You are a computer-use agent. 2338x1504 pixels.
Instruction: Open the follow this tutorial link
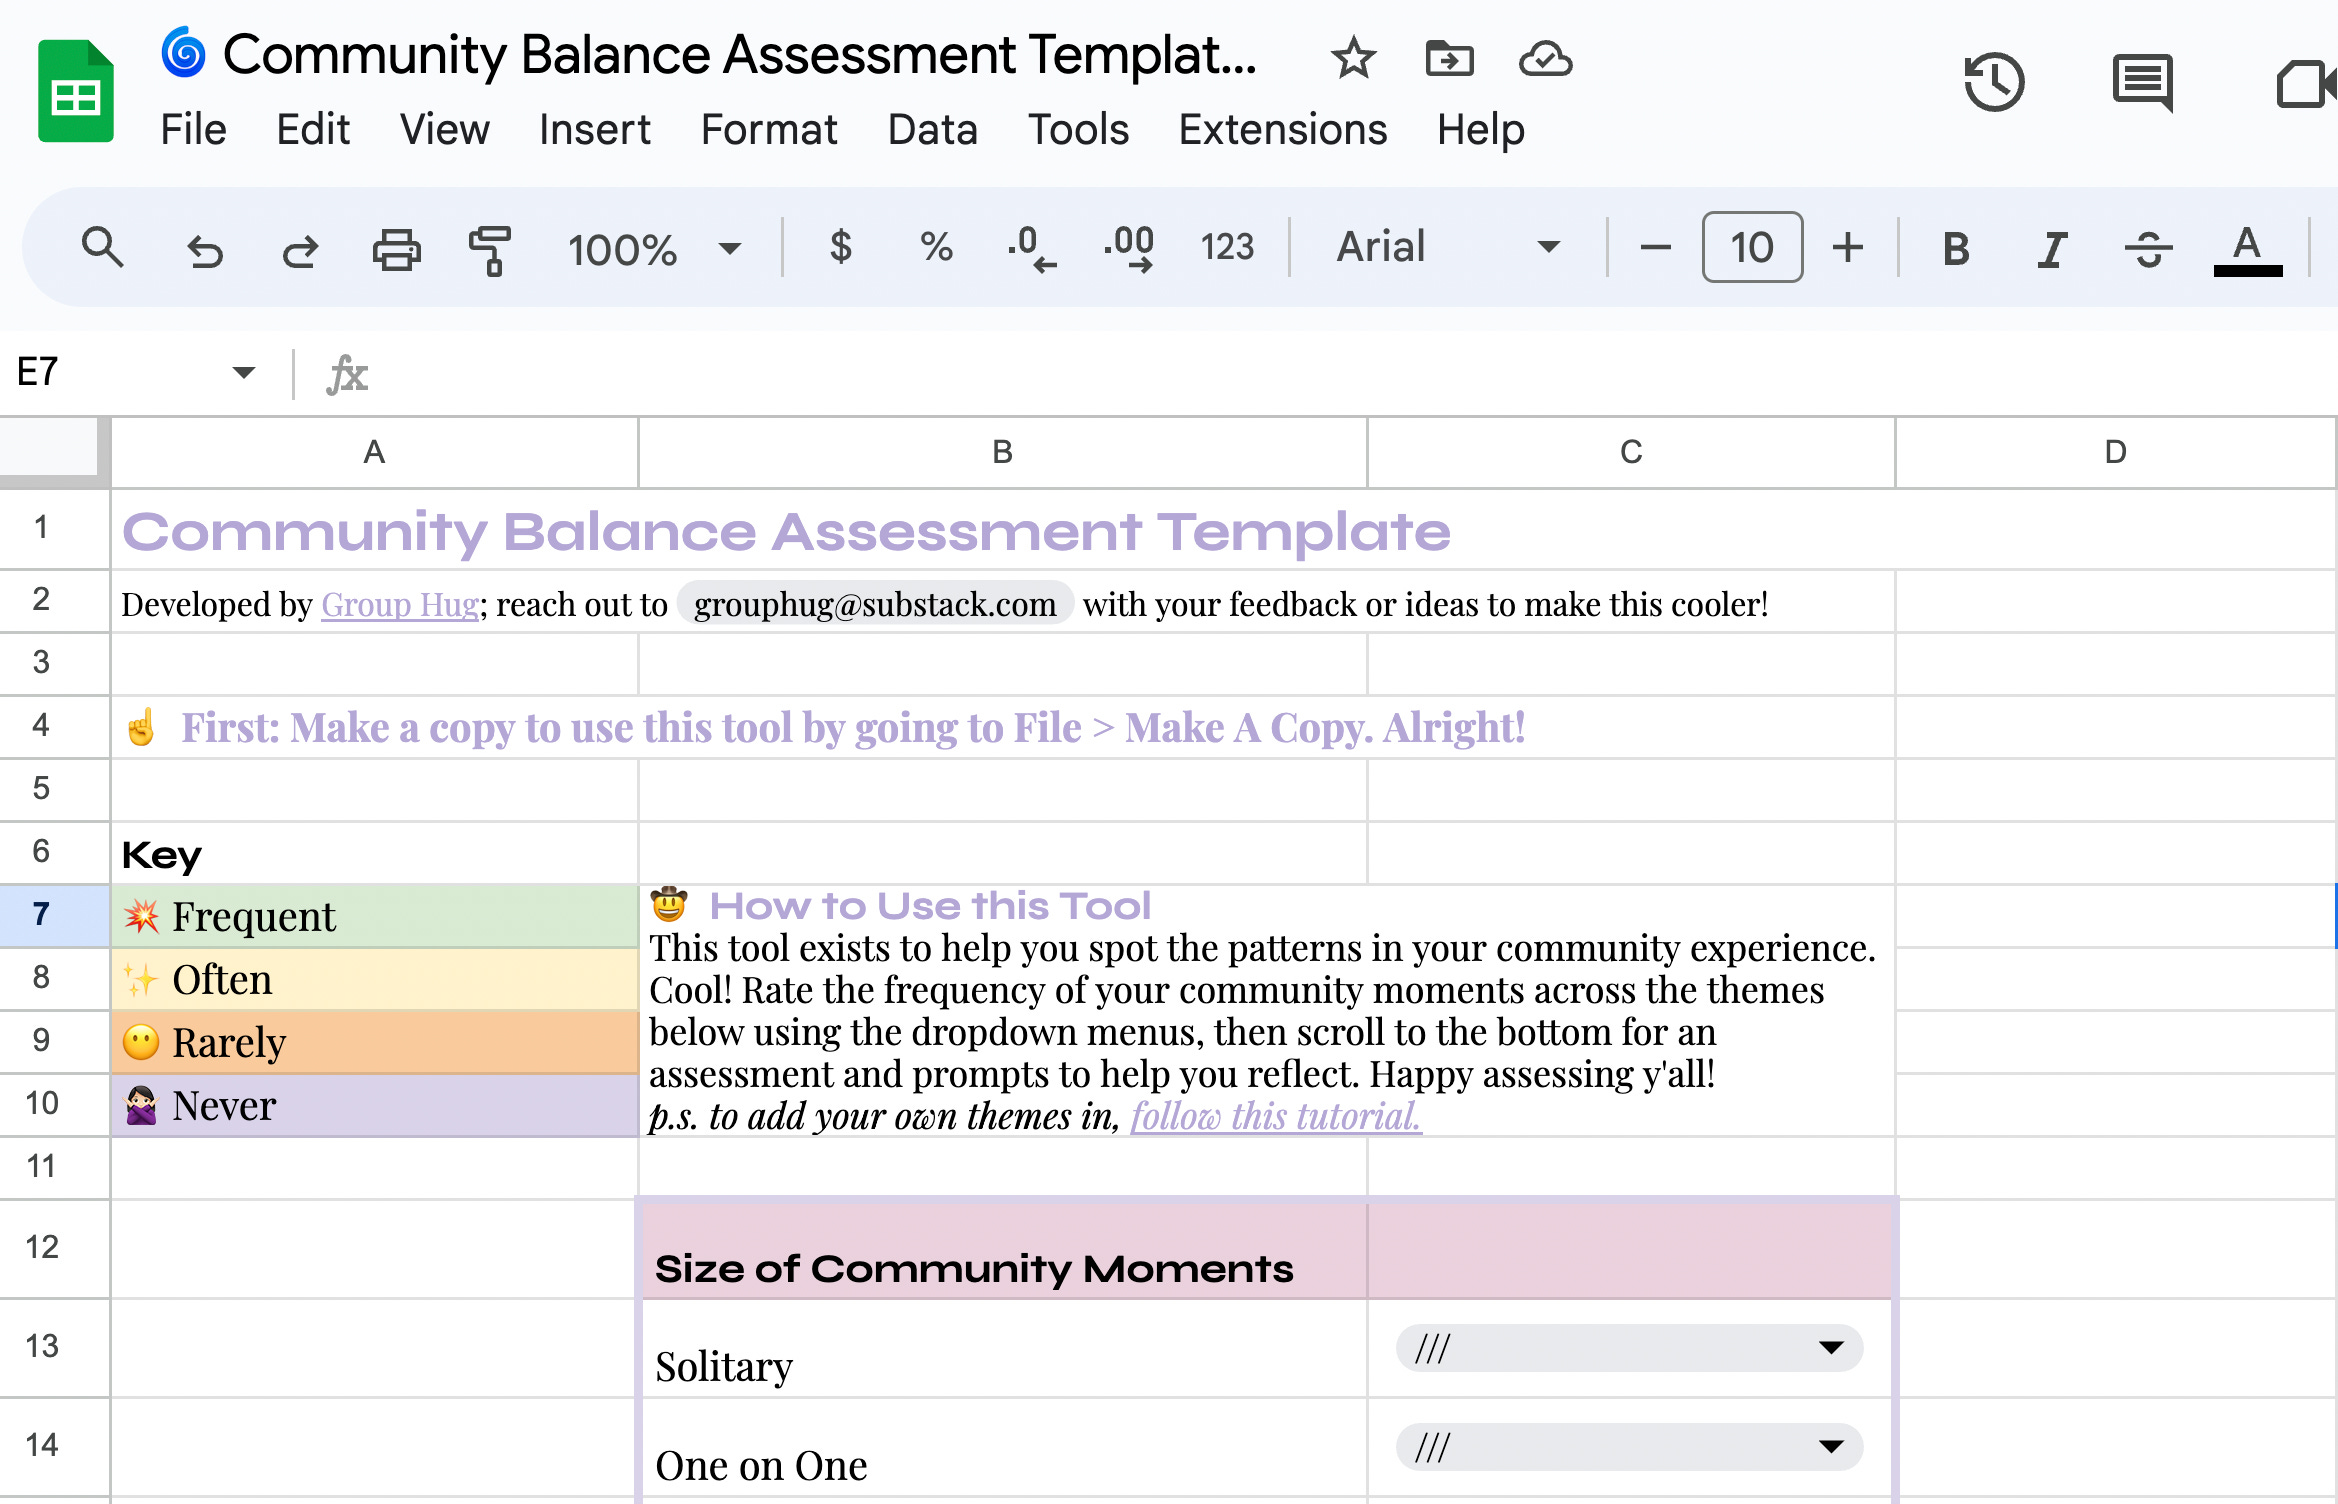coord(1275,1116)
